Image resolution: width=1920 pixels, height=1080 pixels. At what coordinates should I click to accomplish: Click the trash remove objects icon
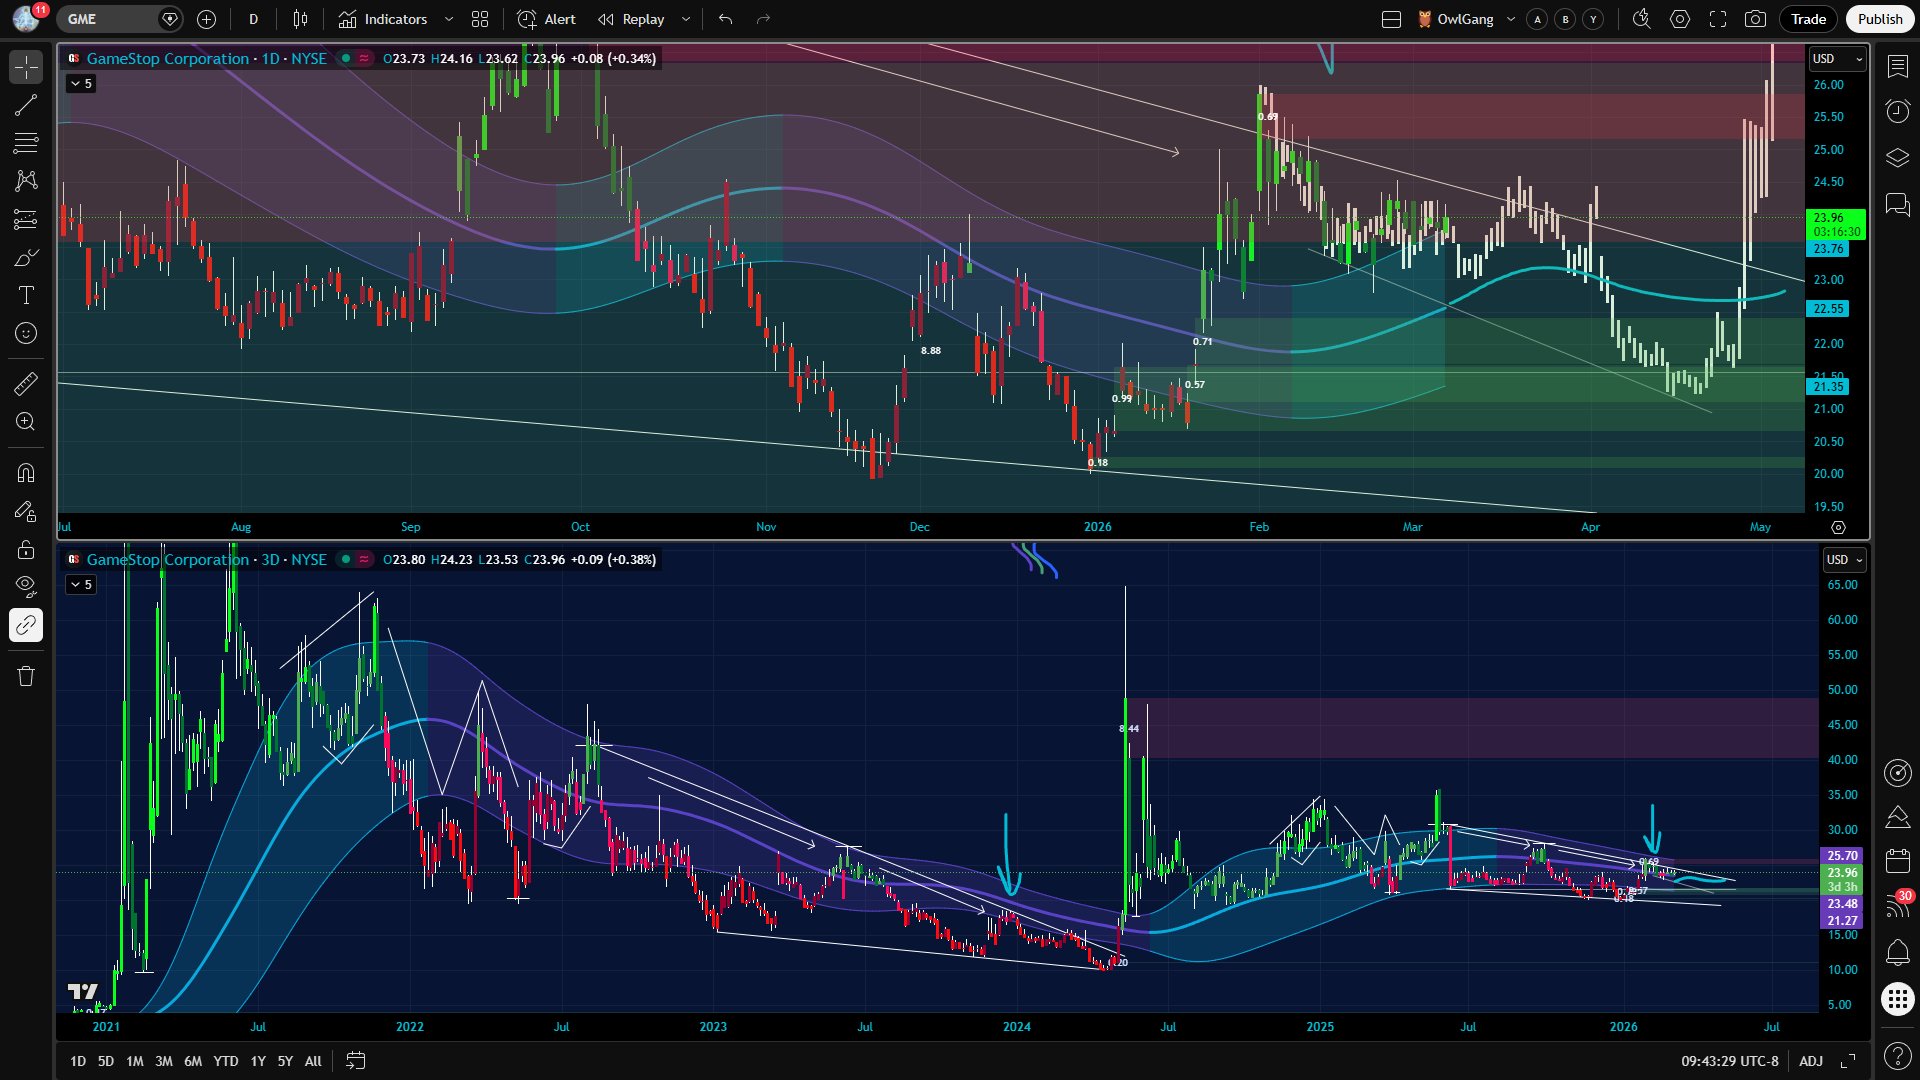pos(26,677)
